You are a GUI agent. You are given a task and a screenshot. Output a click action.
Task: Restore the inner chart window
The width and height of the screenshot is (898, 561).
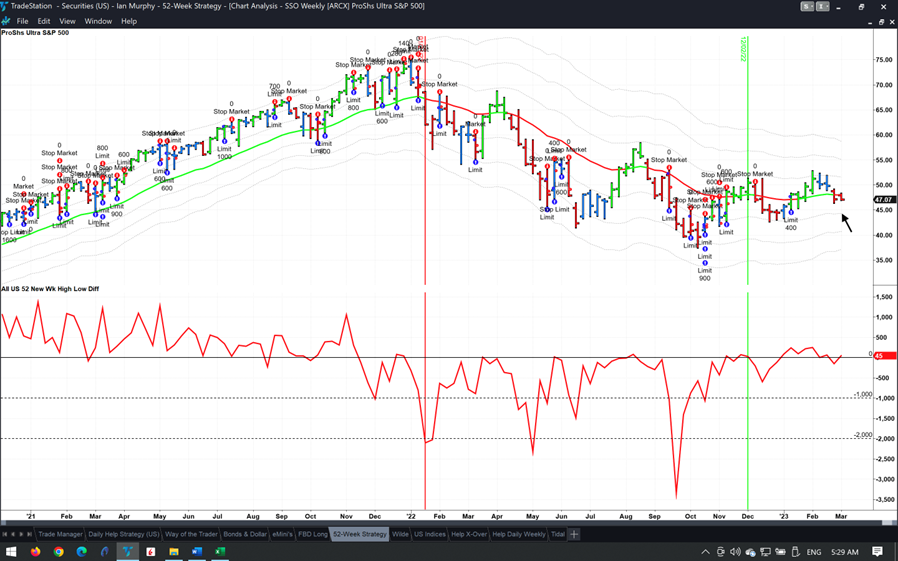tap(881, 21)
